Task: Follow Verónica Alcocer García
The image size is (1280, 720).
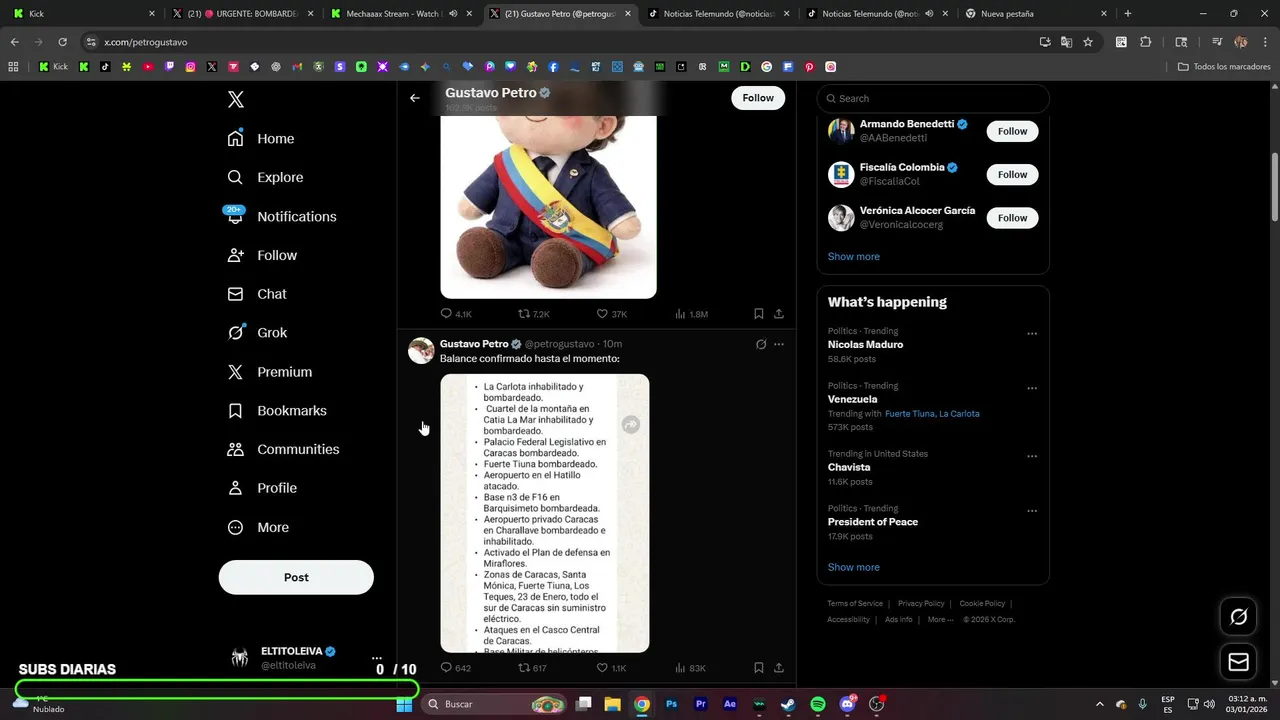Action: tap(1012, 217)
